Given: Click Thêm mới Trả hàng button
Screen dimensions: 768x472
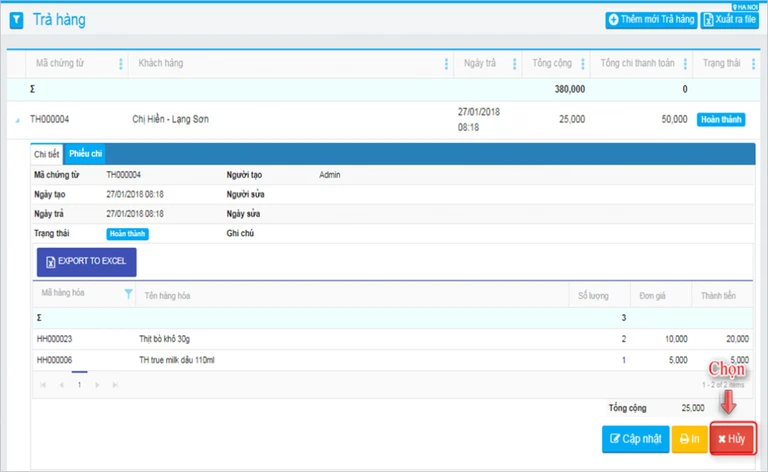Looking at the screenshot, I should tap(651, 20).
